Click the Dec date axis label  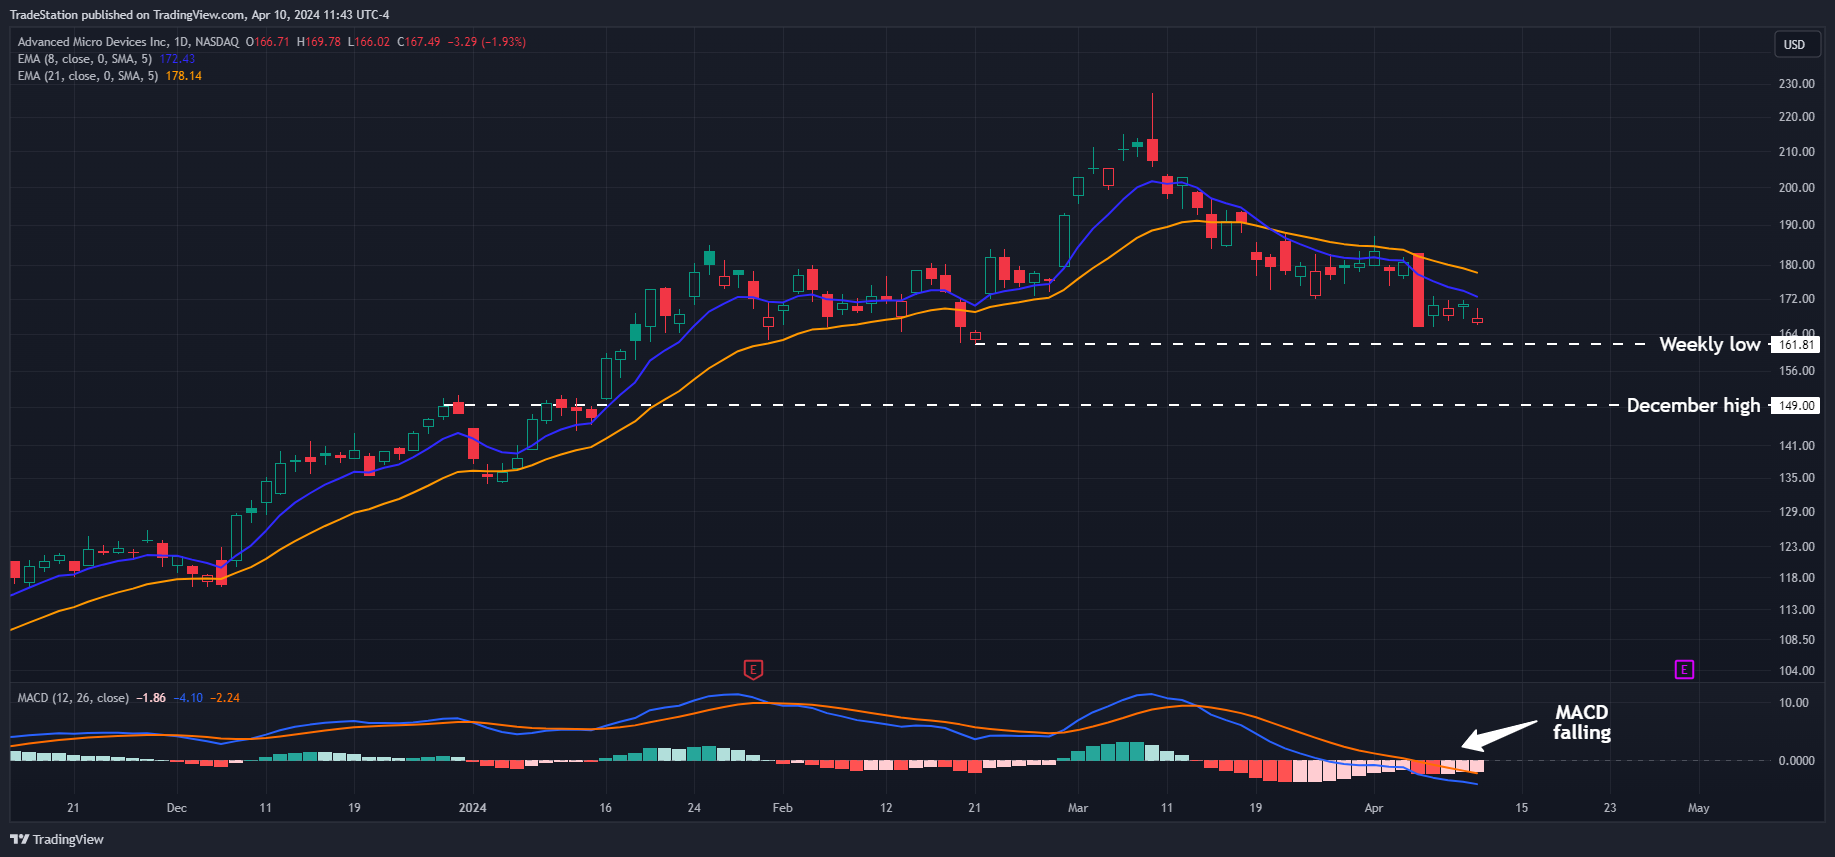coord(176,808)
